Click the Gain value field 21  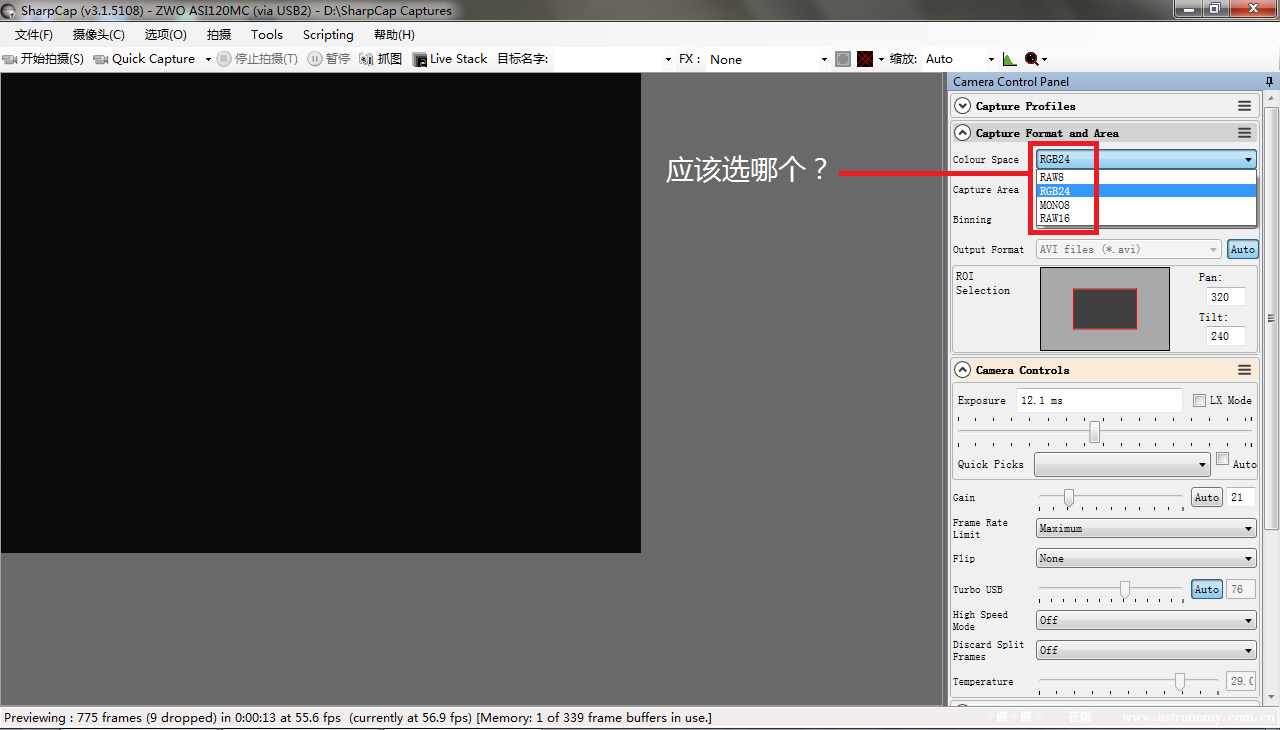[1241, 497]
